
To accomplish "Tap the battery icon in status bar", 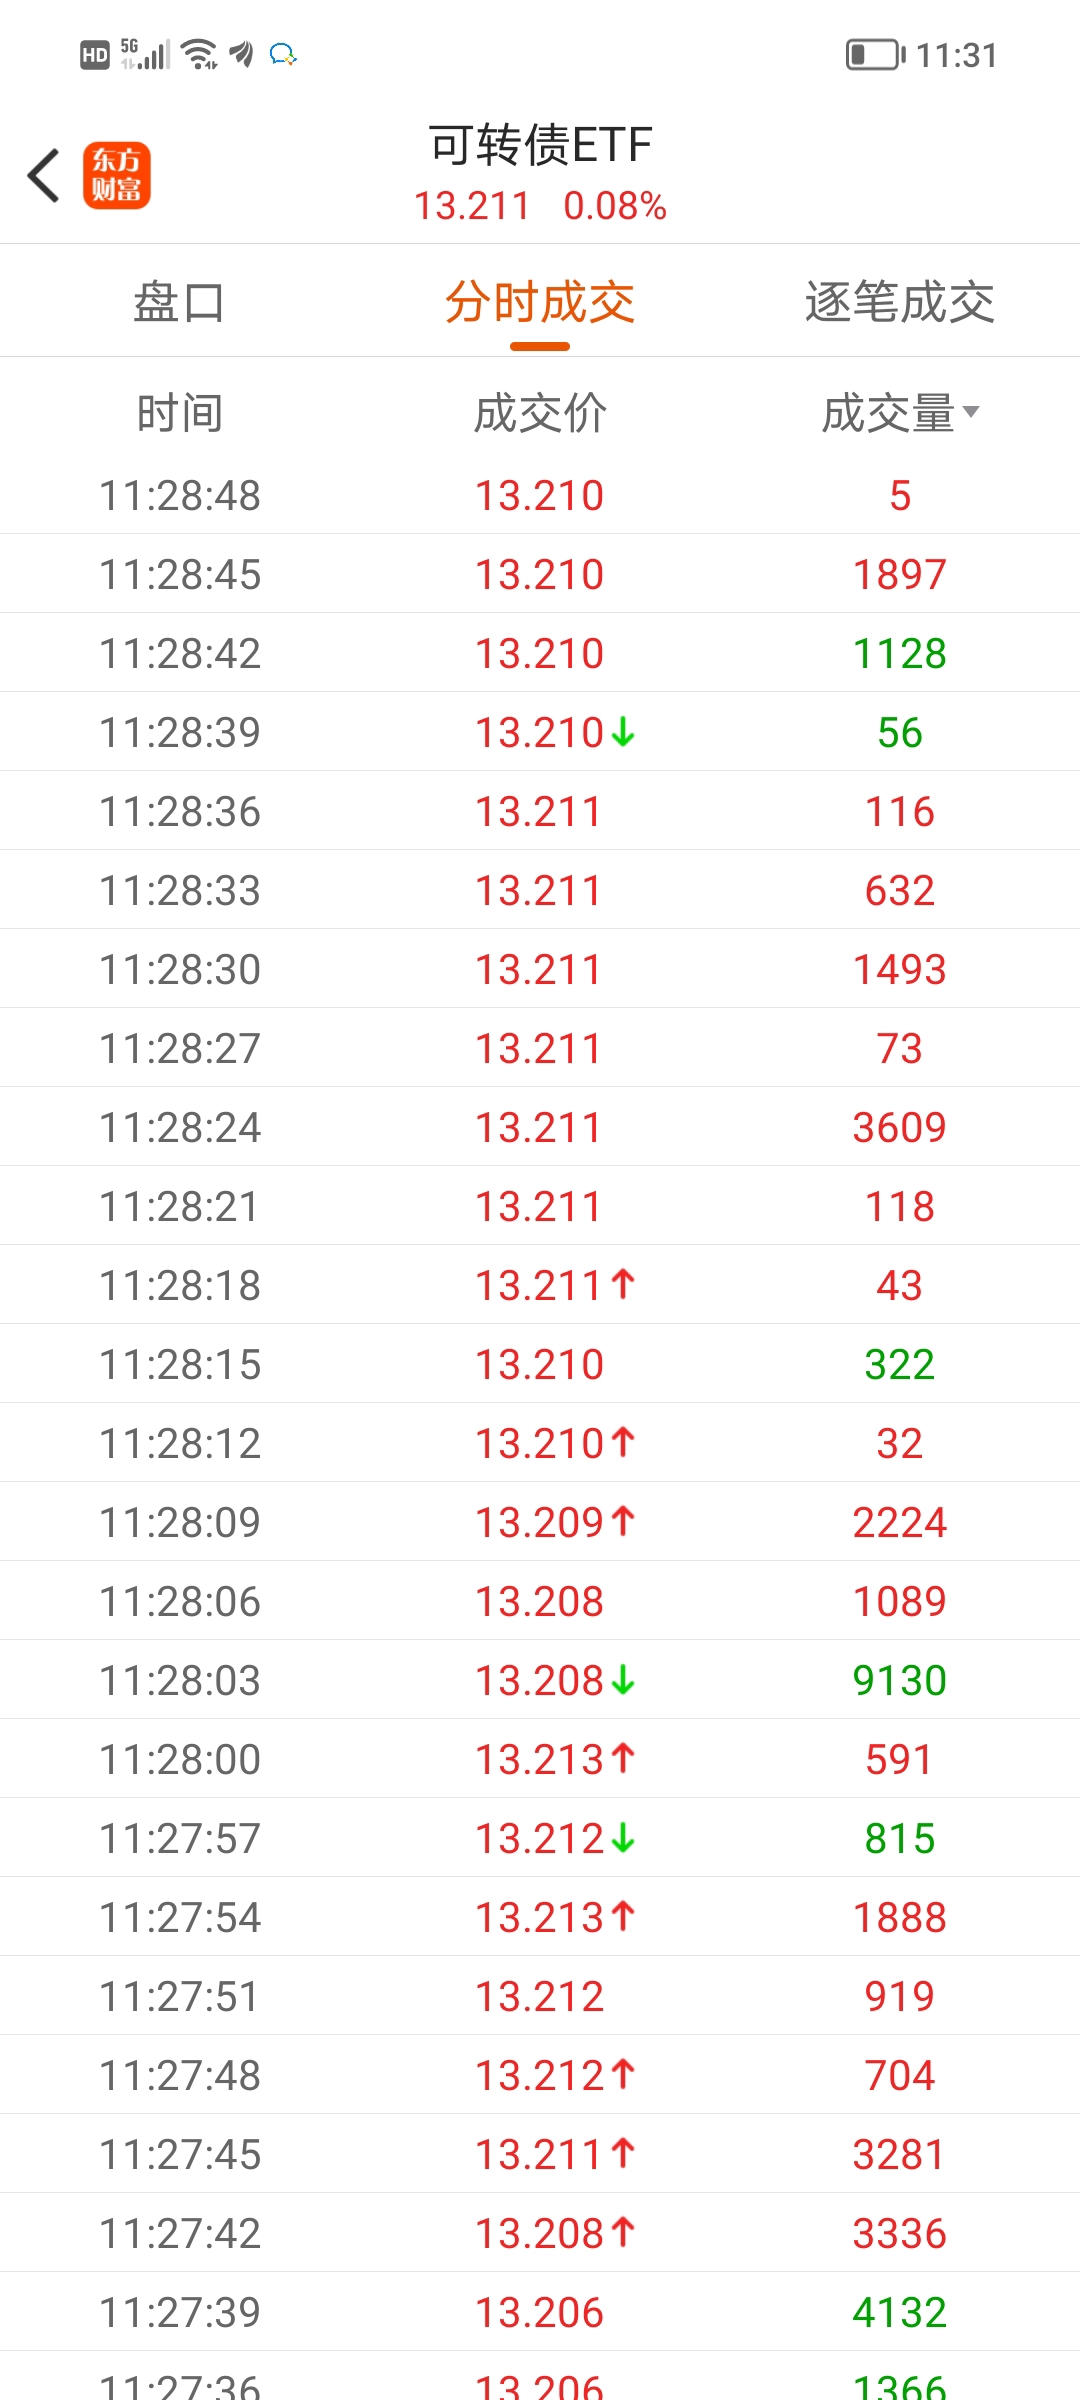I will (x=876, y=55).
